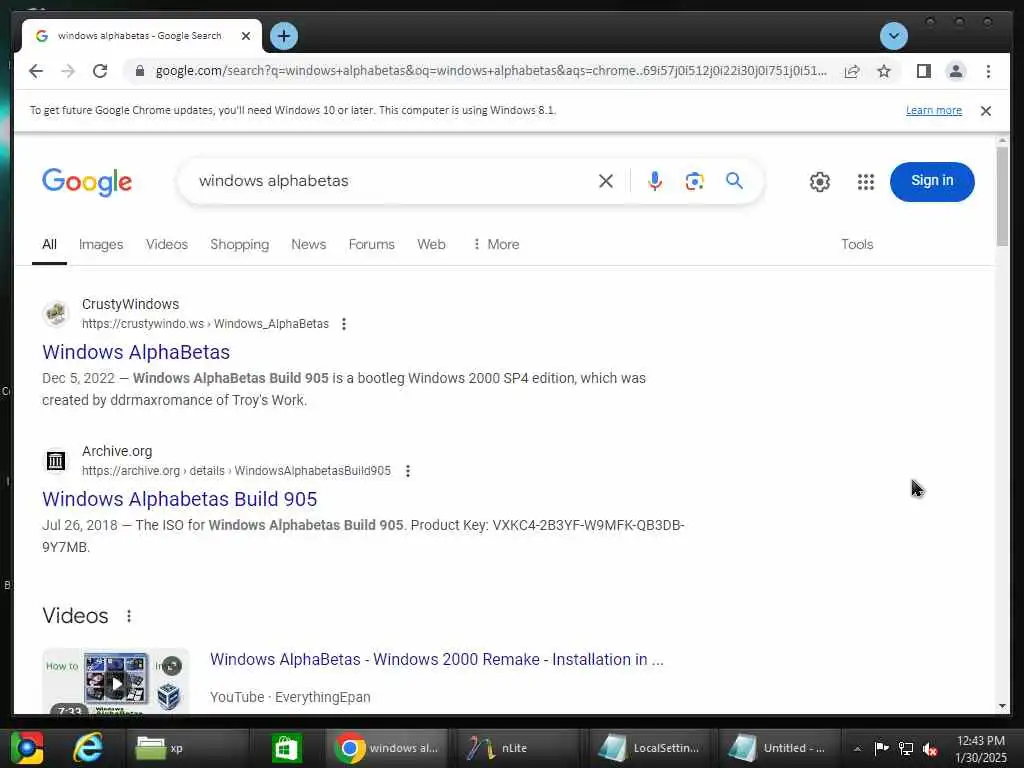Open the network tray icon
This screenshot has height=768, width=1024.
point(906,748)
